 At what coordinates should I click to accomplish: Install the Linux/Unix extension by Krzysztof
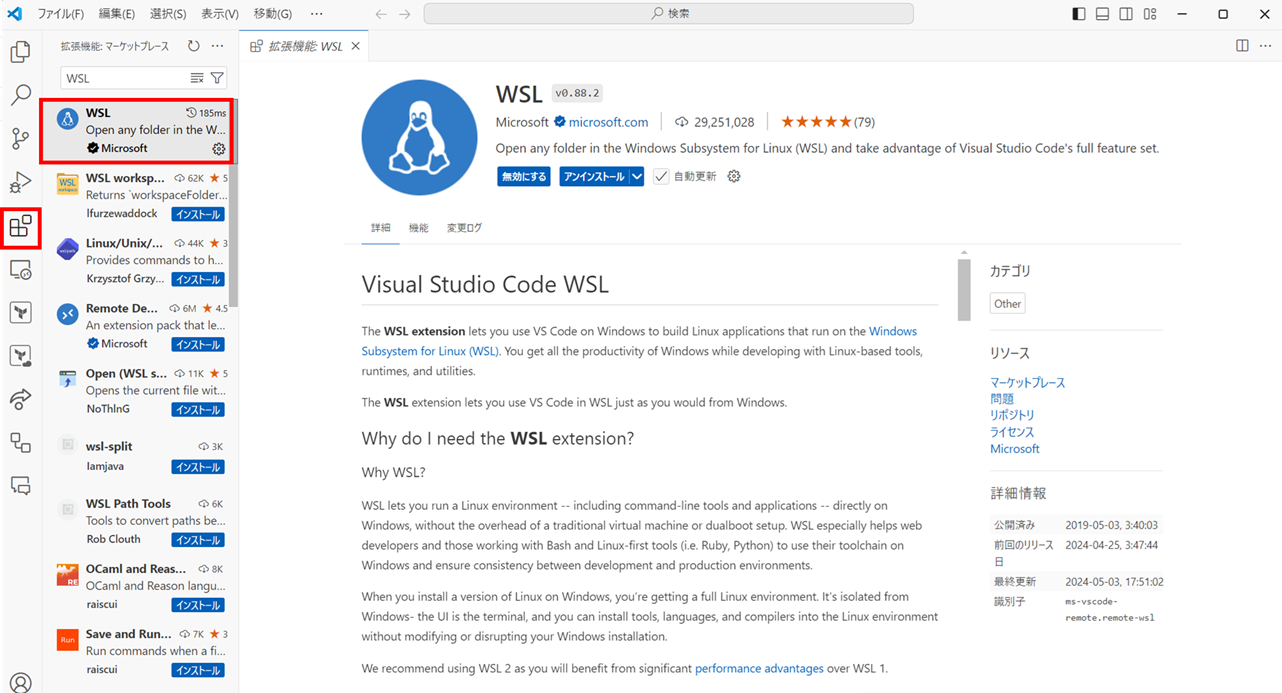pos(198,279)
